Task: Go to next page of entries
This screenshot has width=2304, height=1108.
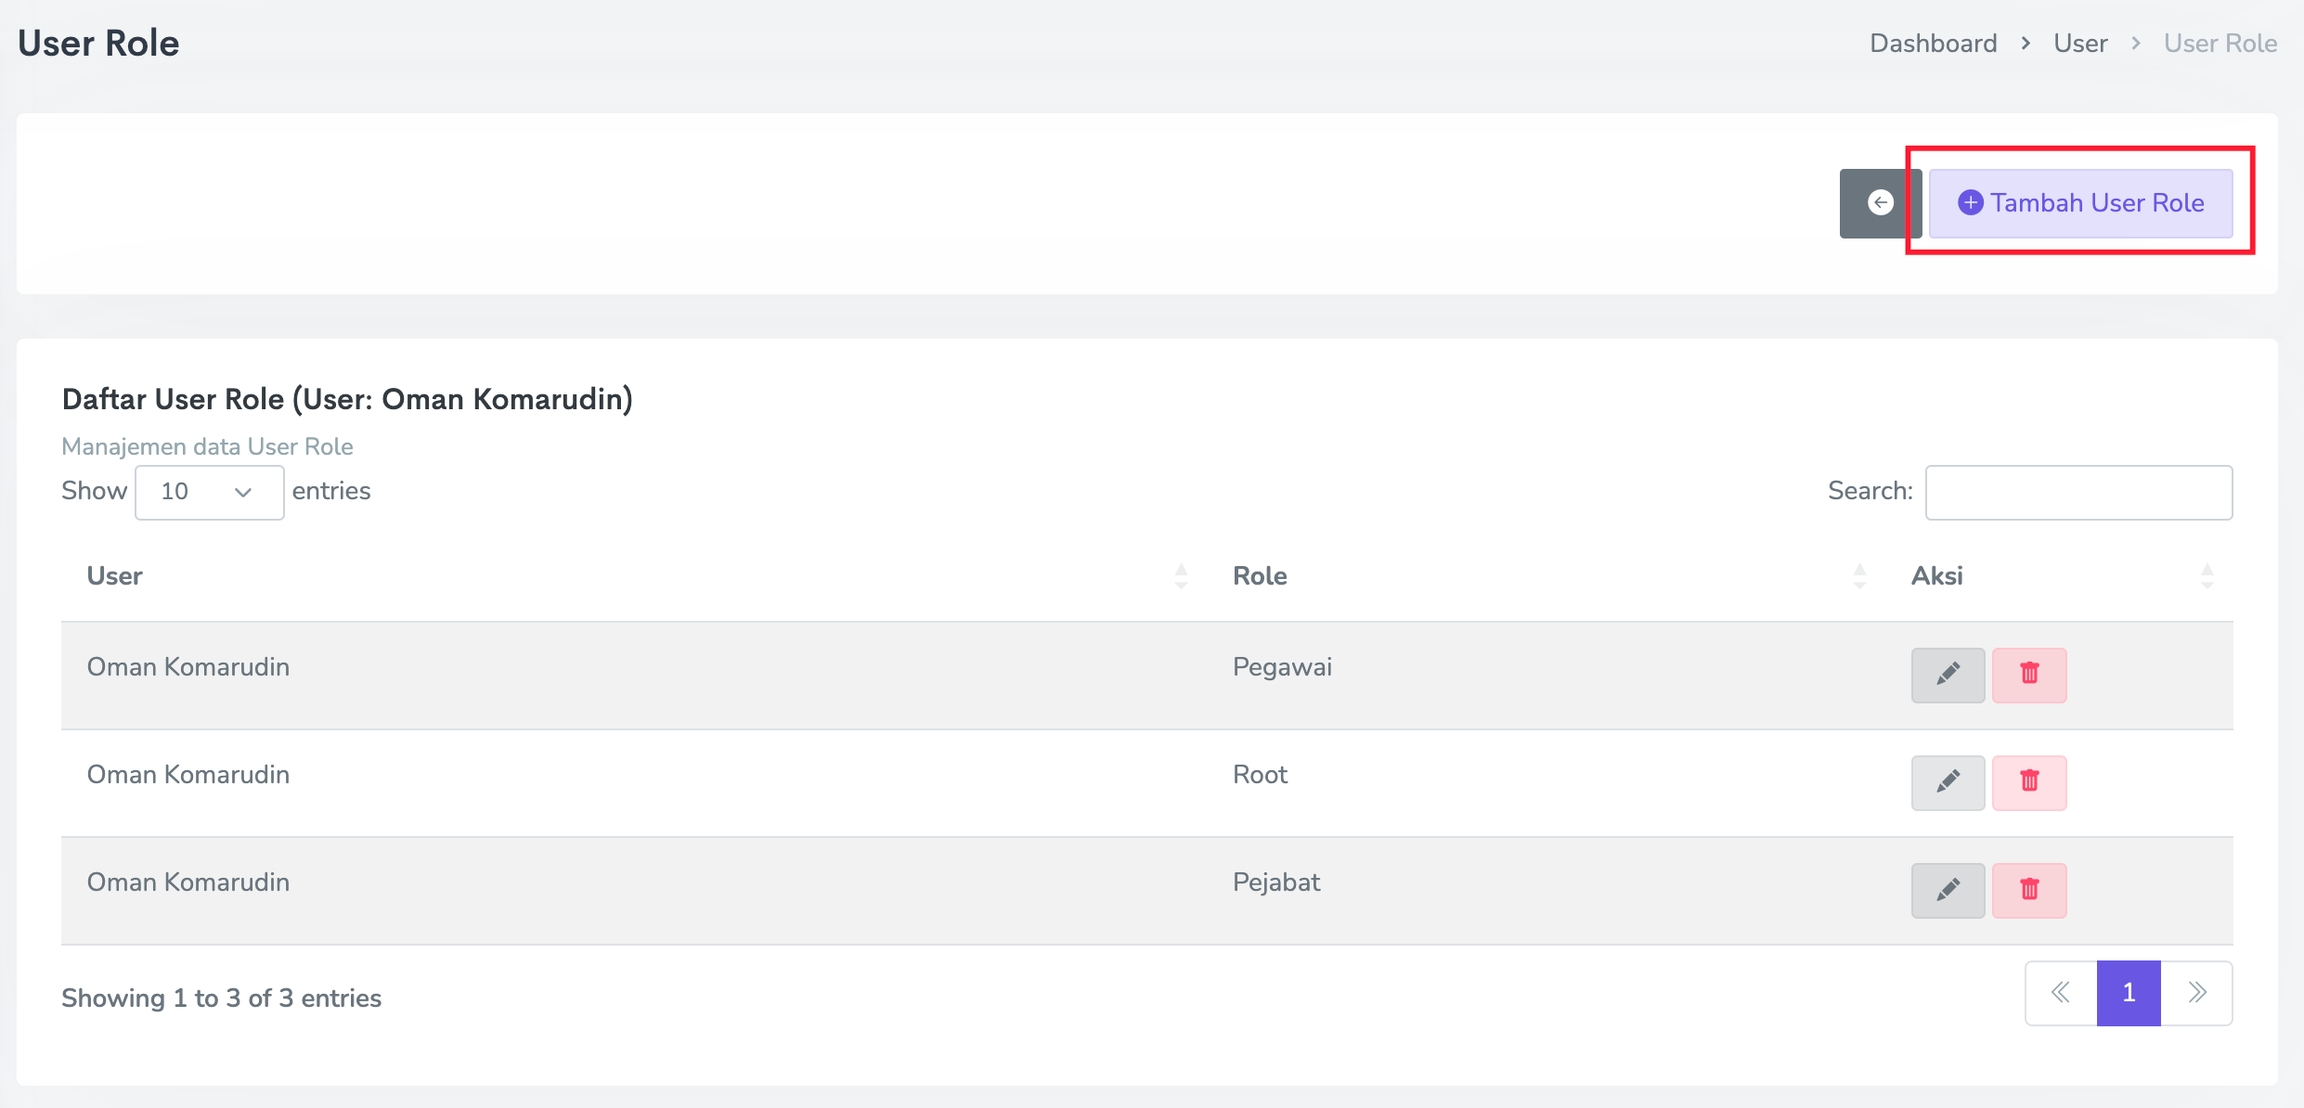Action: click(2197, 993)
